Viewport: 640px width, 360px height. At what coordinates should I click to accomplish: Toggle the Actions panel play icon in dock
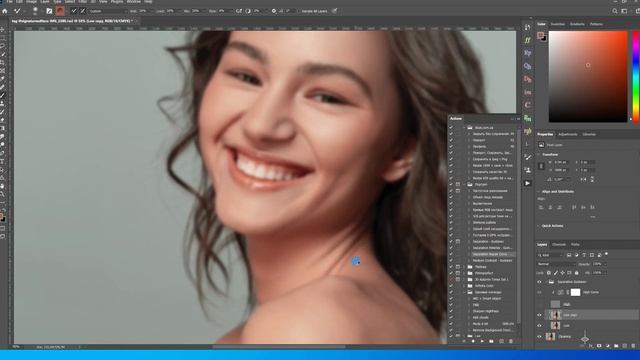527,183
